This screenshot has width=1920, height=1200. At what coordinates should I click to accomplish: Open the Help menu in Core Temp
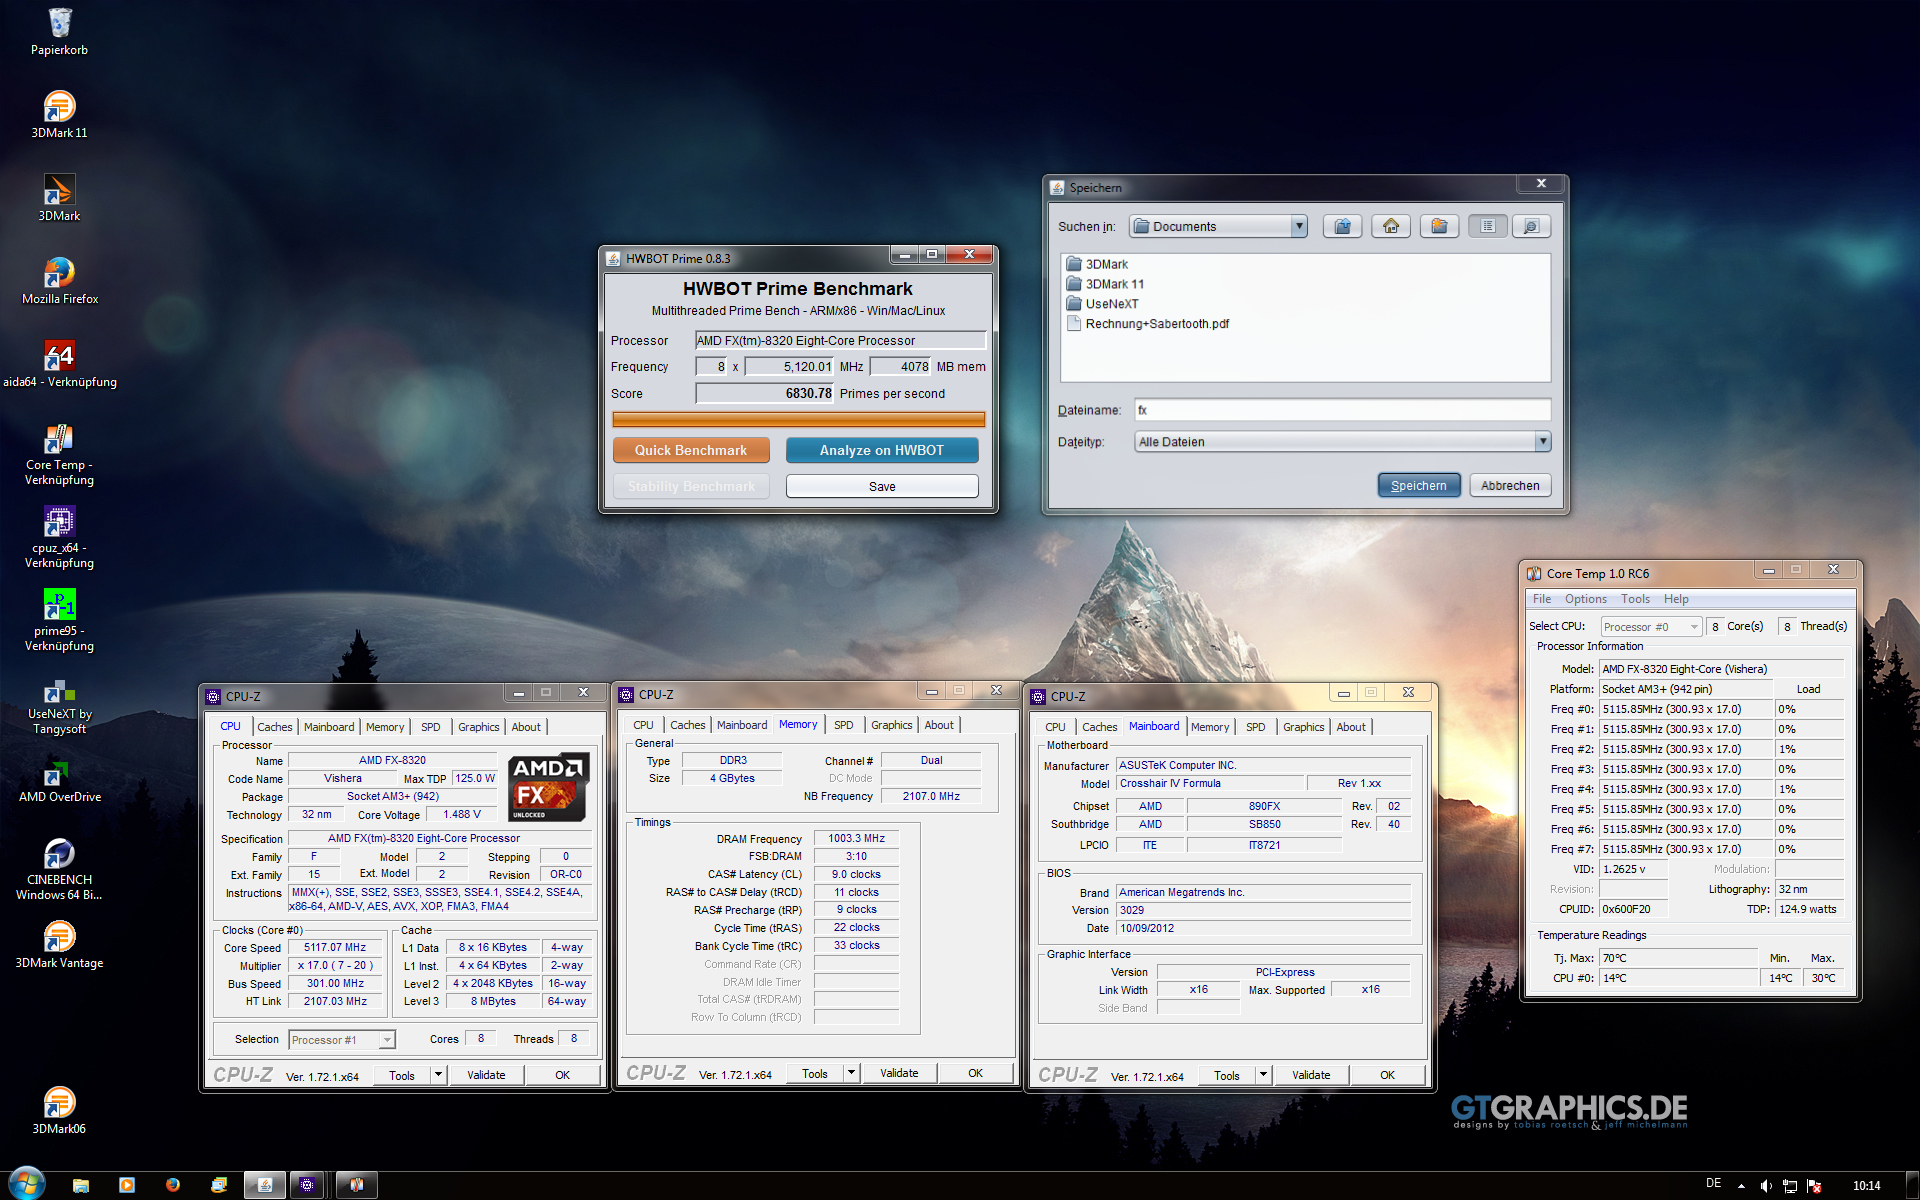(x=1676, y=599)
